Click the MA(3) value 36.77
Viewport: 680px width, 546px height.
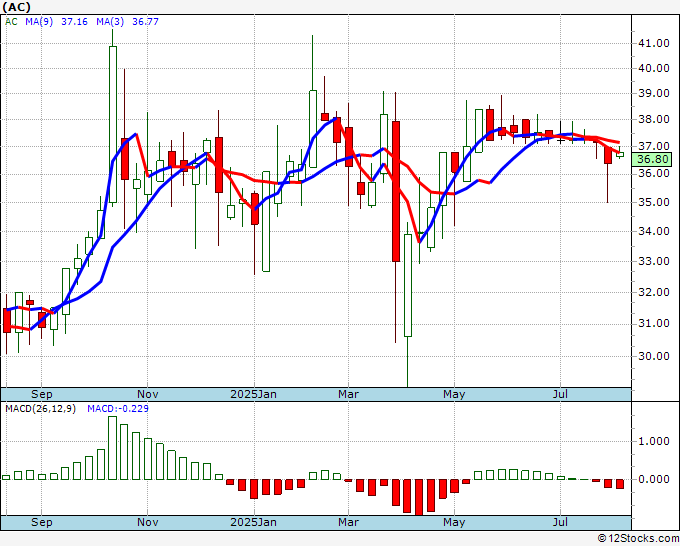coord(145,21)
